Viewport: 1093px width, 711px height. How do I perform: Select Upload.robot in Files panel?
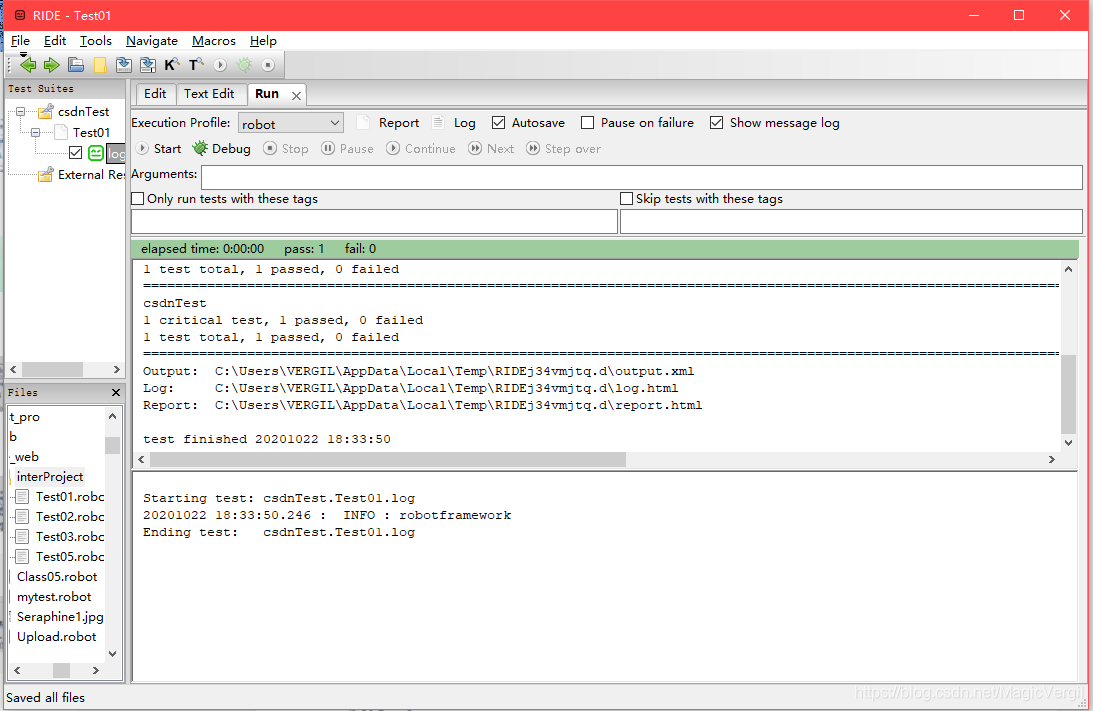[56, 636]
